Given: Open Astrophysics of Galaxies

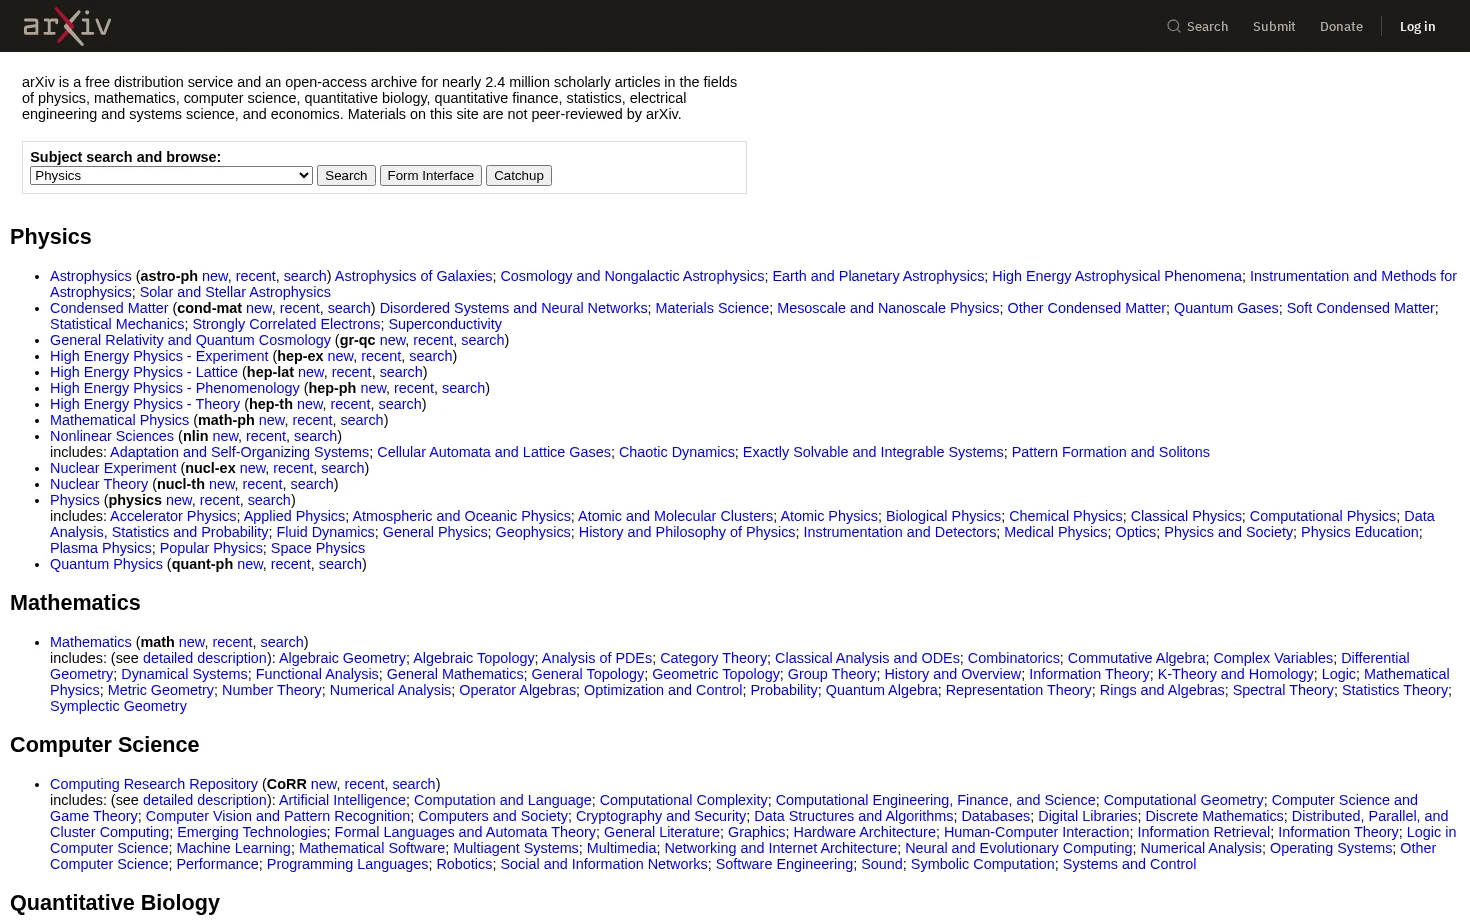Looking at the screenshot, I should (413, 276).
